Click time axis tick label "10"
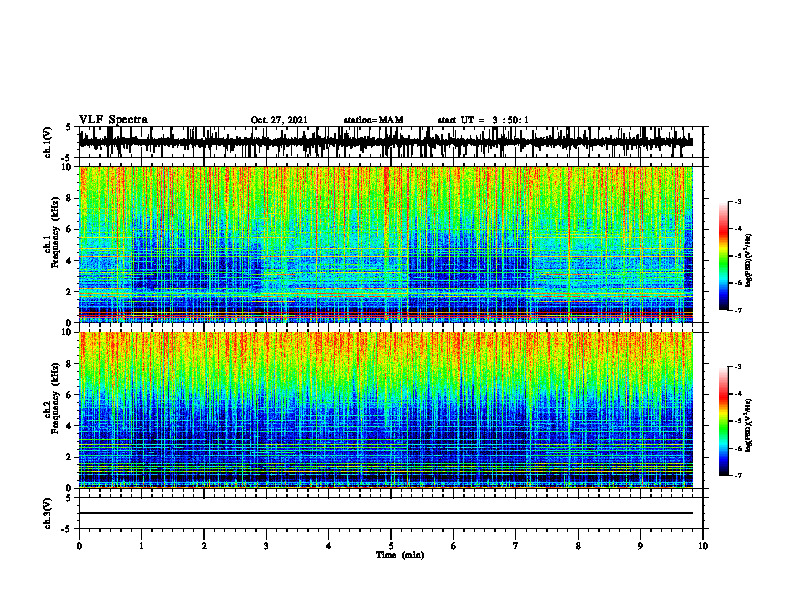Viewport: 792px width, 612px height. pos(703,546)
